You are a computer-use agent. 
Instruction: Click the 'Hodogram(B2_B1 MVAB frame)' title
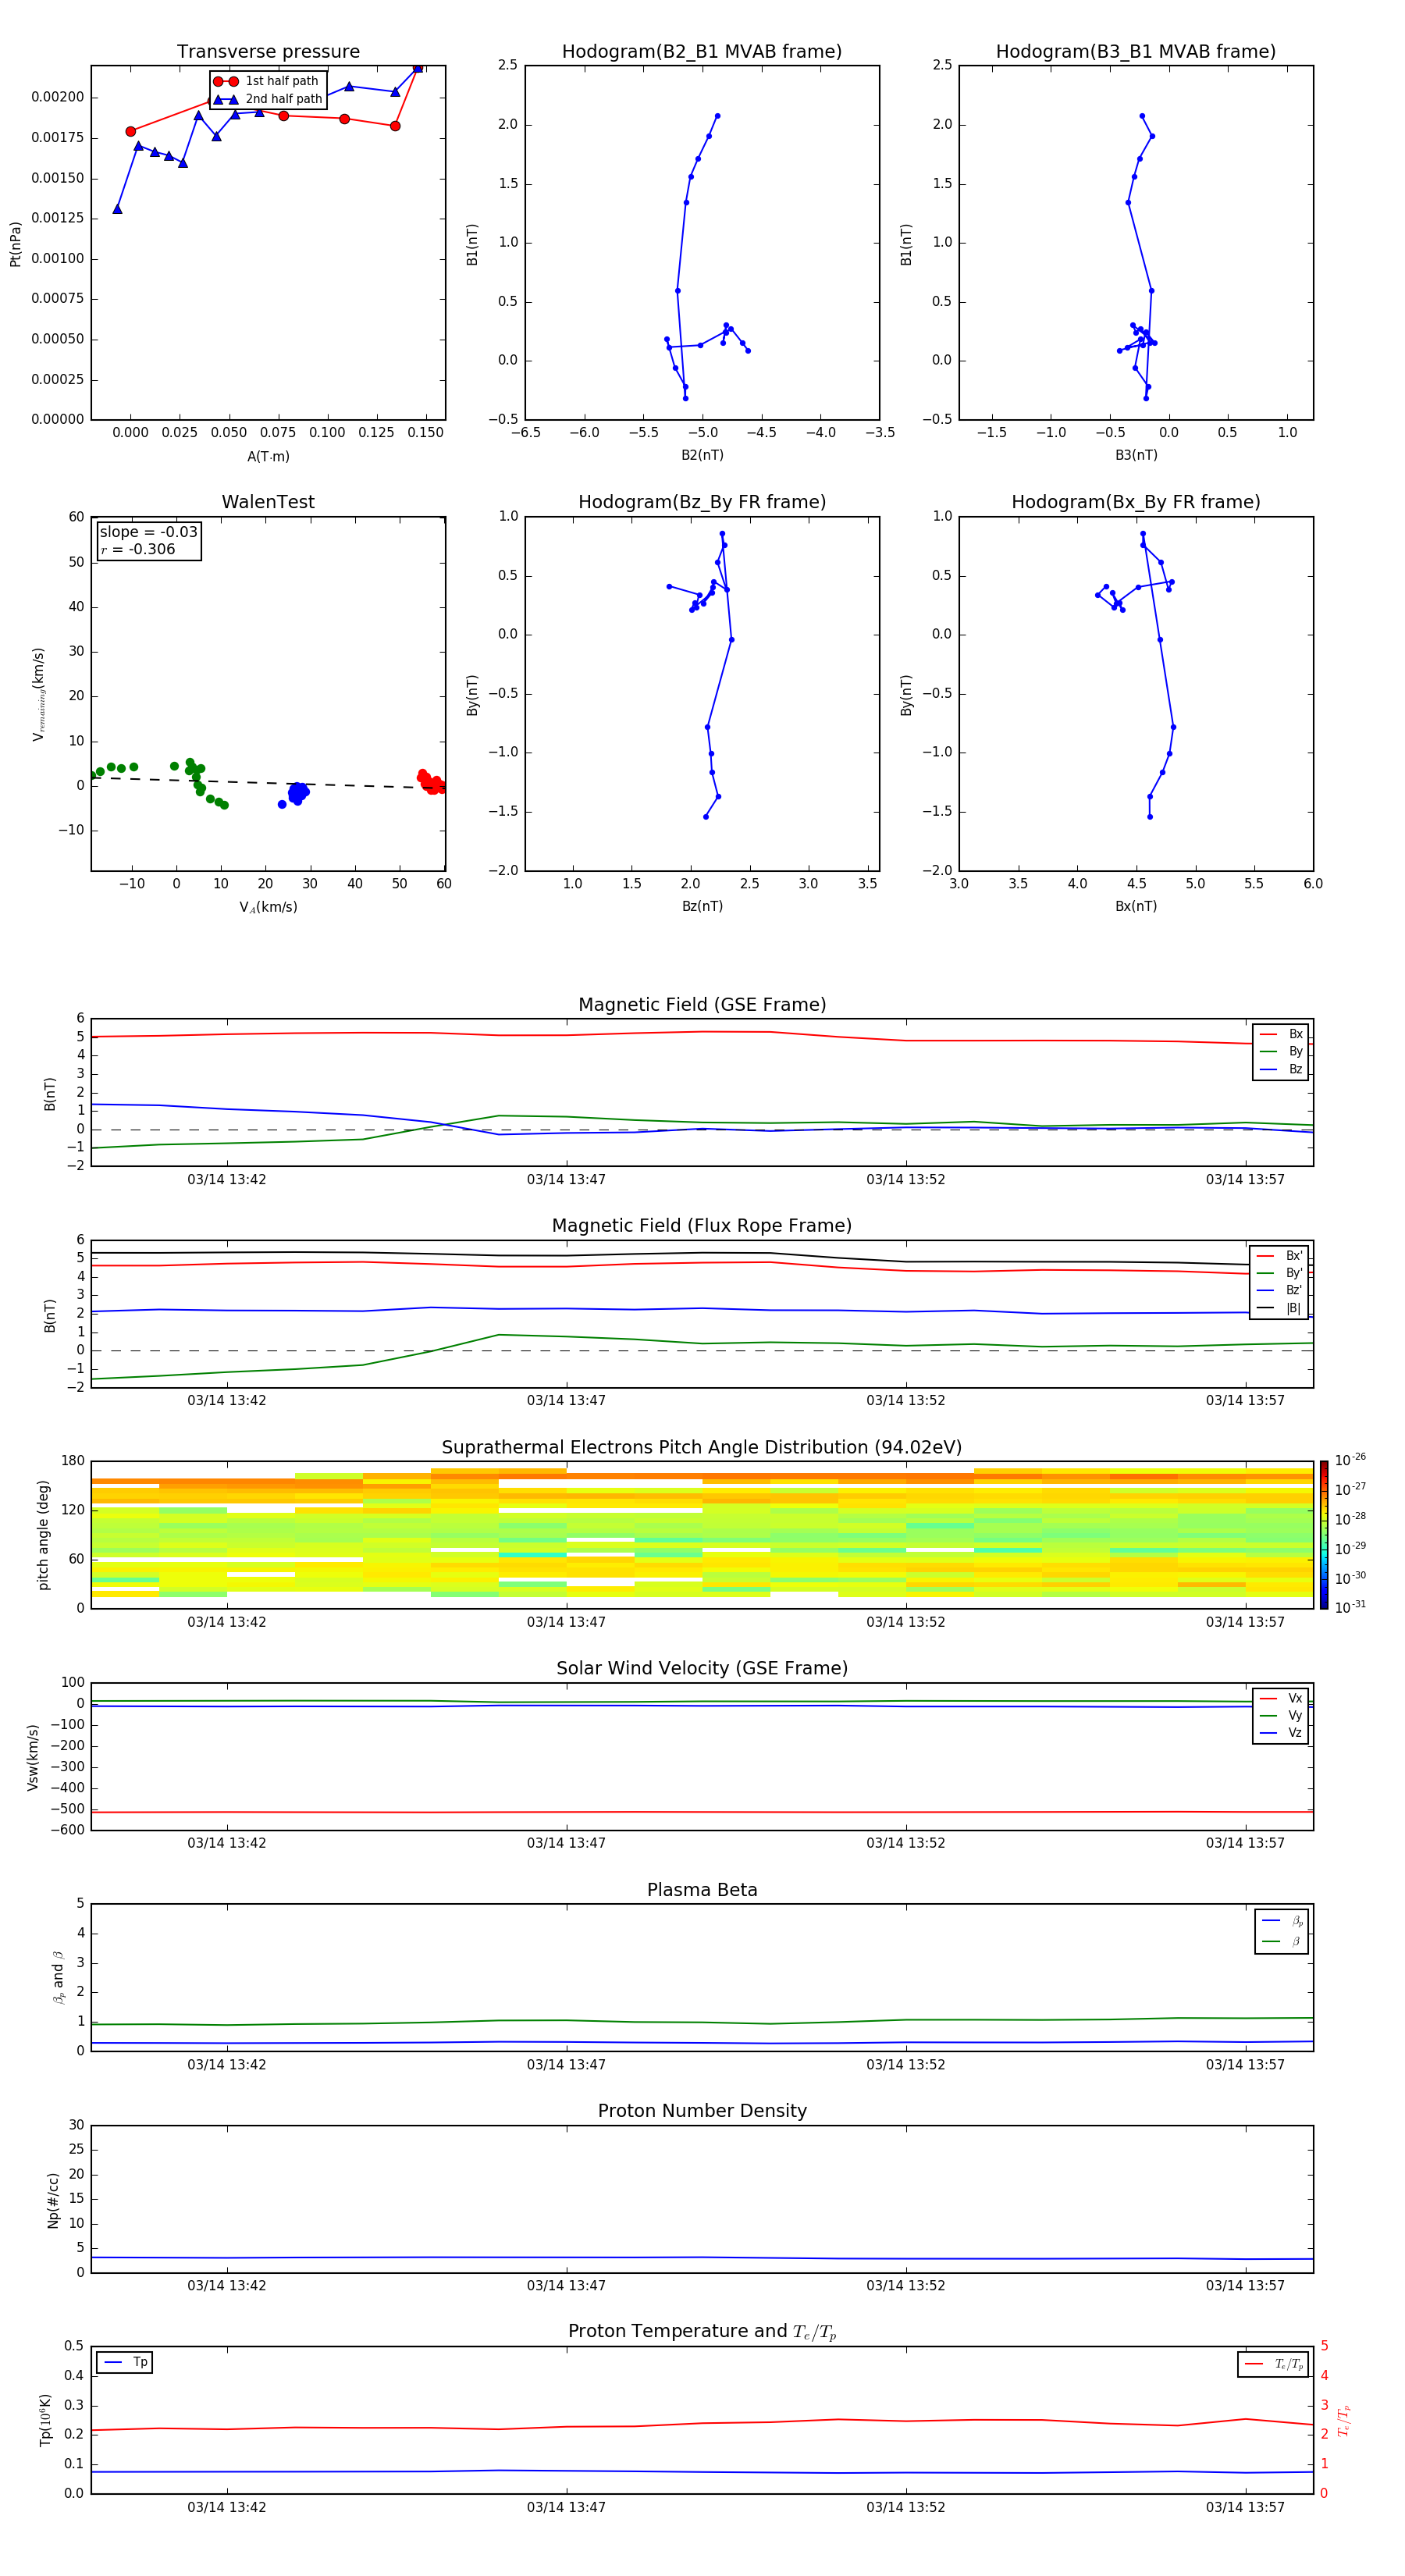702,52
